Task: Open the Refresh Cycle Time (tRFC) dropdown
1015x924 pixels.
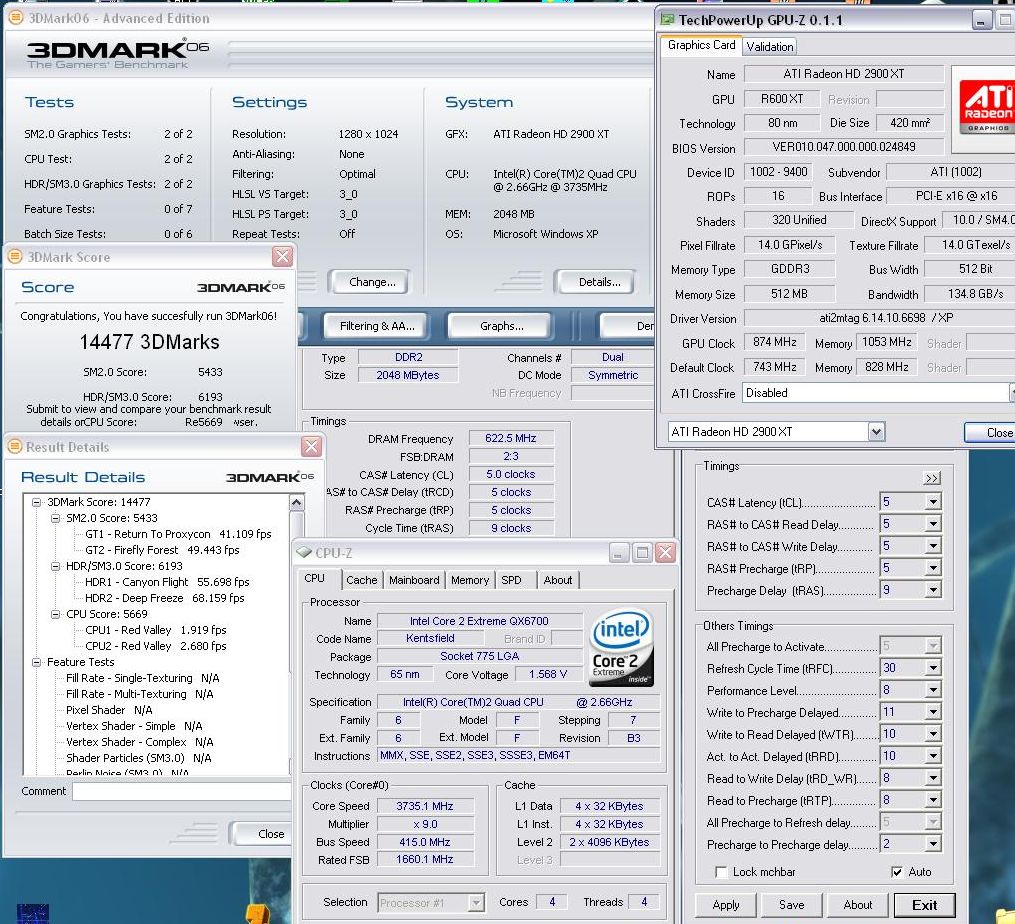Action: pyautogui.click(x=933, y=668)
